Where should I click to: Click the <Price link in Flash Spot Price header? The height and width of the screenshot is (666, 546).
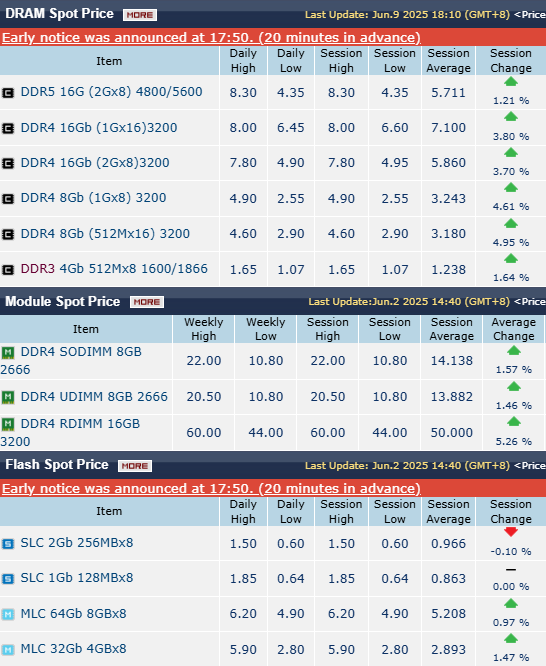(x=530, y=466)
